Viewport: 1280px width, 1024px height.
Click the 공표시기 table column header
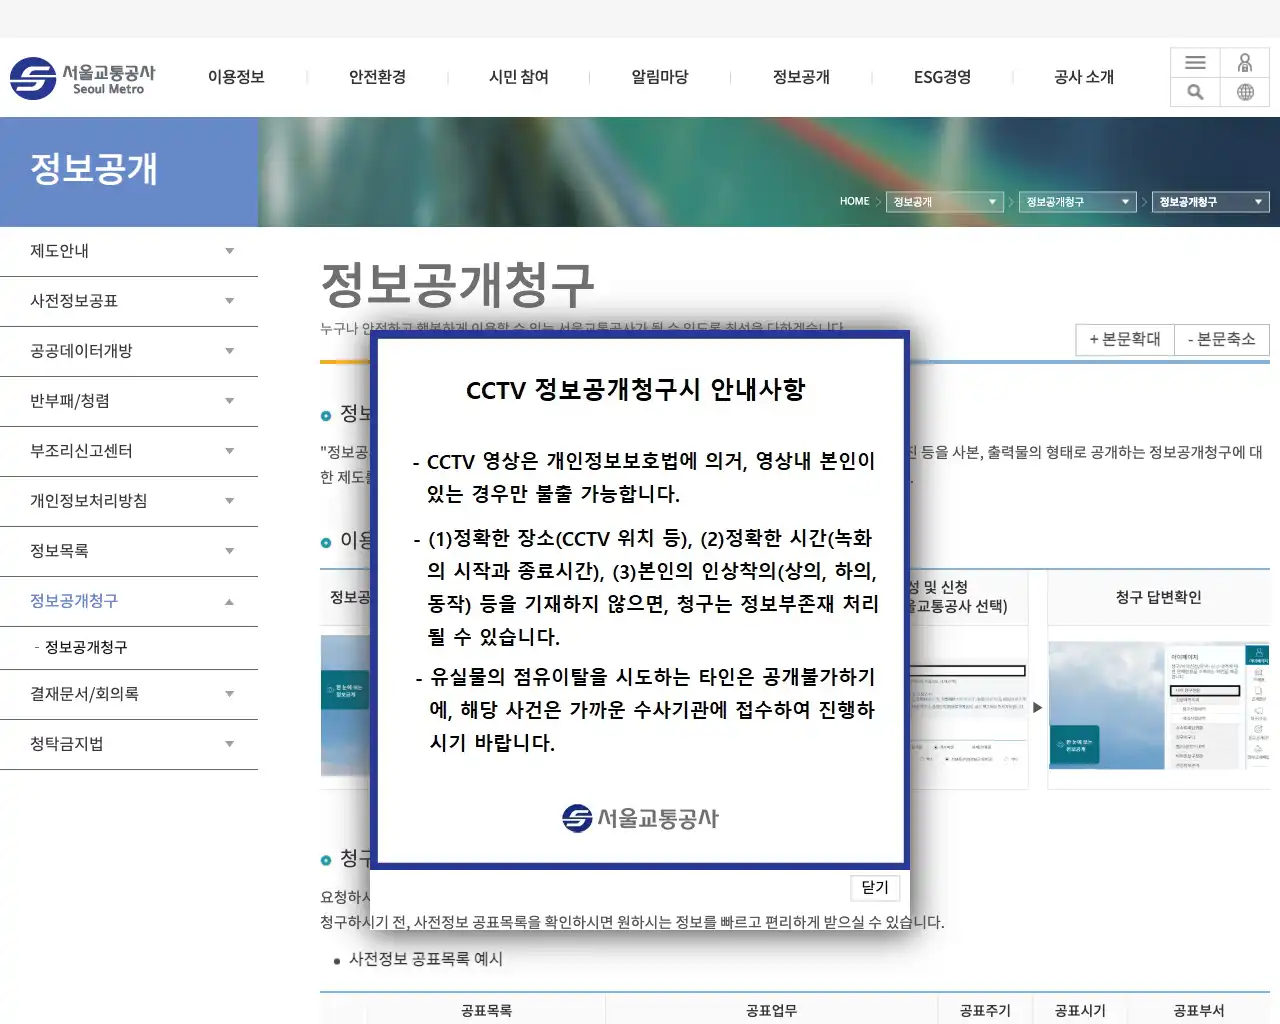pyautogui.click(x=1080, y=1011)
